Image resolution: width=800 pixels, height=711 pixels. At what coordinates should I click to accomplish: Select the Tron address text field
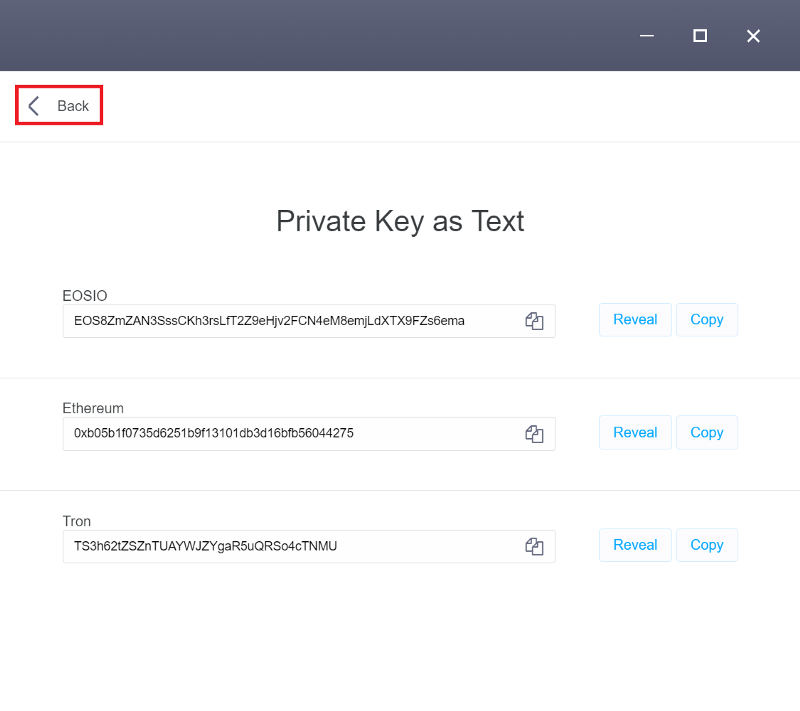click(309, 546)
